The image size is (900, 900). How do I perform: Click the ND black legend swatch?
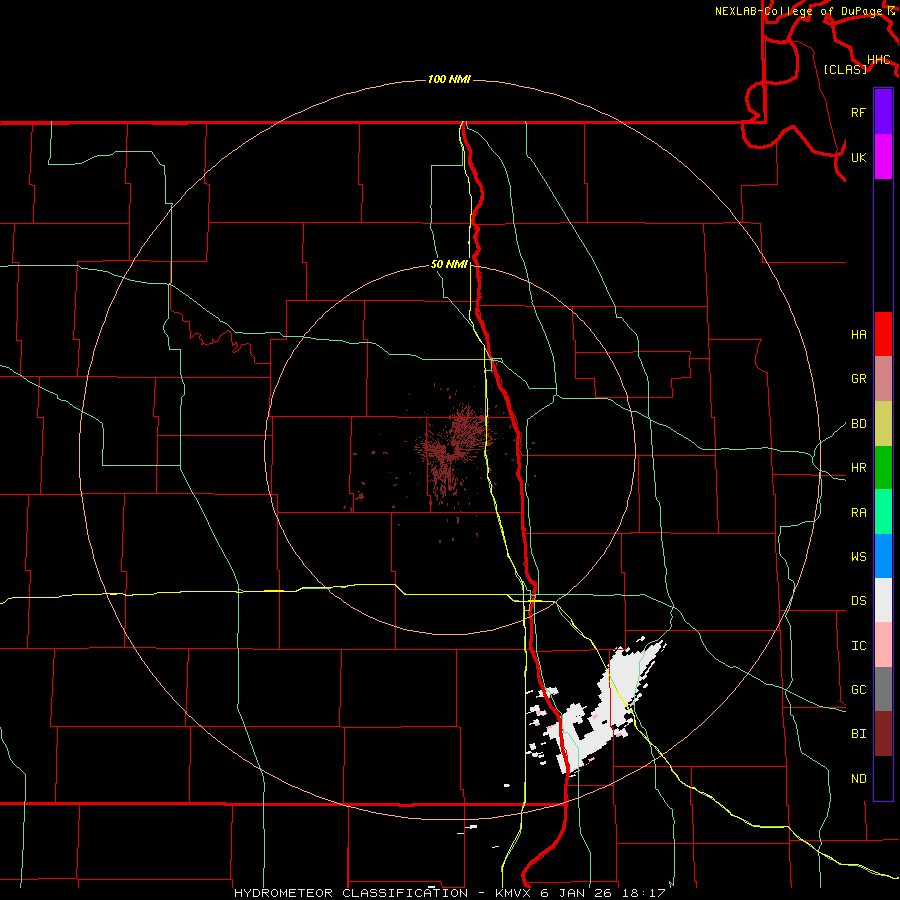(883, 778)
